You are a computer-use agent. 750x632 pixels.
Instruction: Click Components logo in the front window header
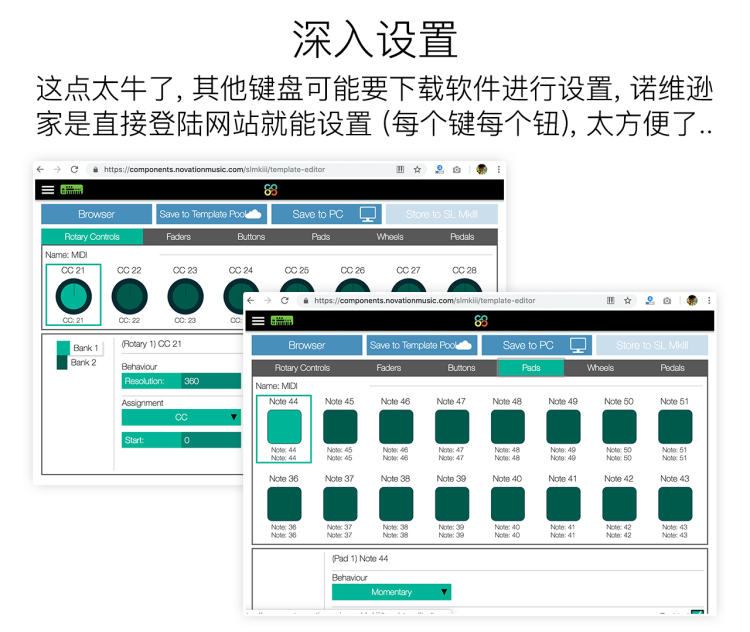(481, 321)
